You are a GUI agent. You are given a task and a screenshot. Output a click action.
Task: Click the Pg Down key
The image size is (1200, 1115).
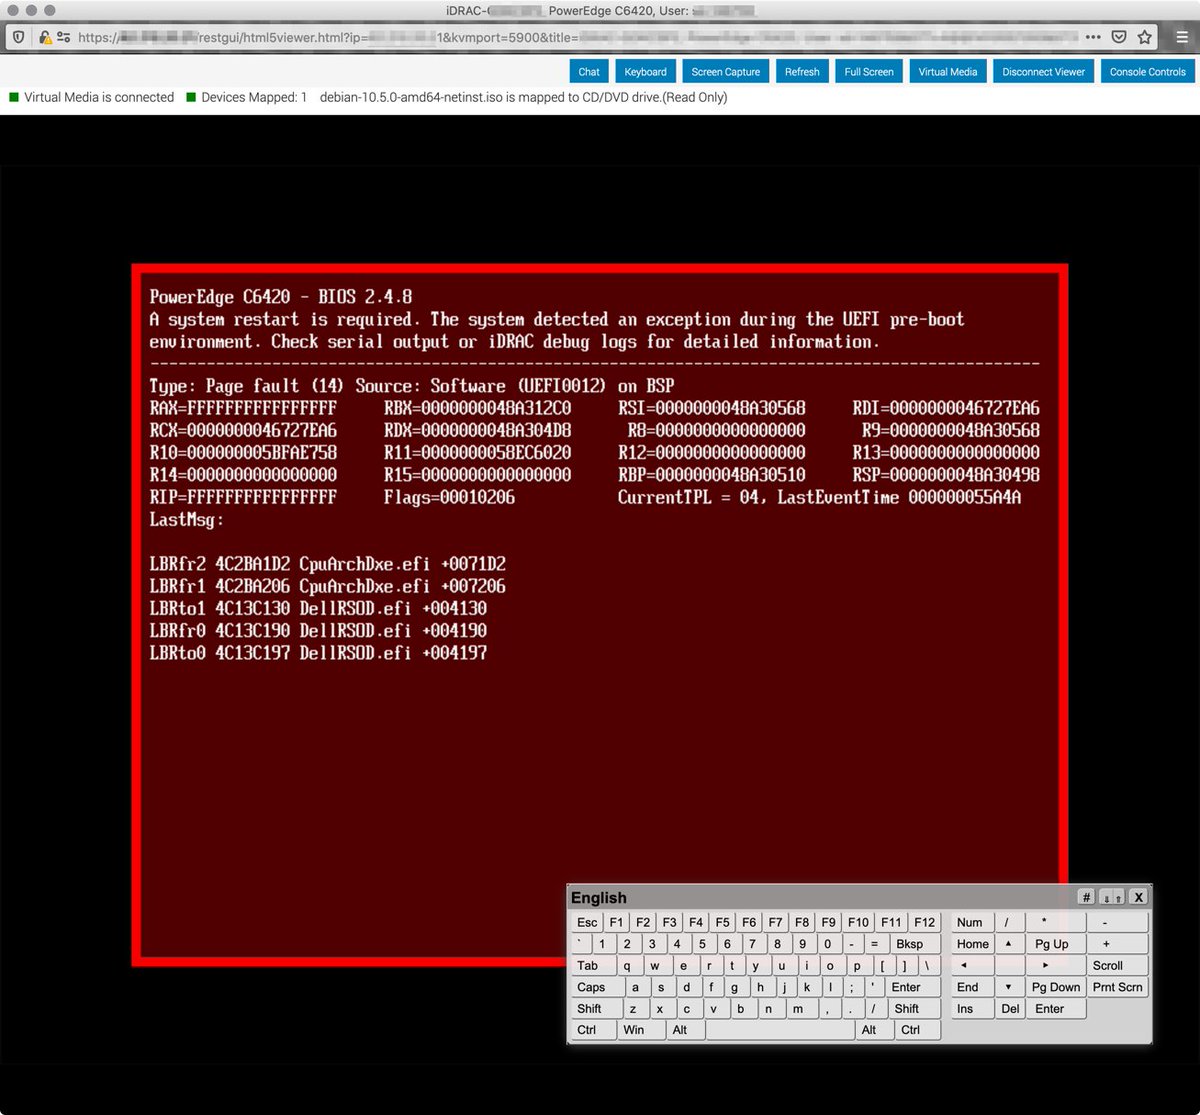(1055, 987)
